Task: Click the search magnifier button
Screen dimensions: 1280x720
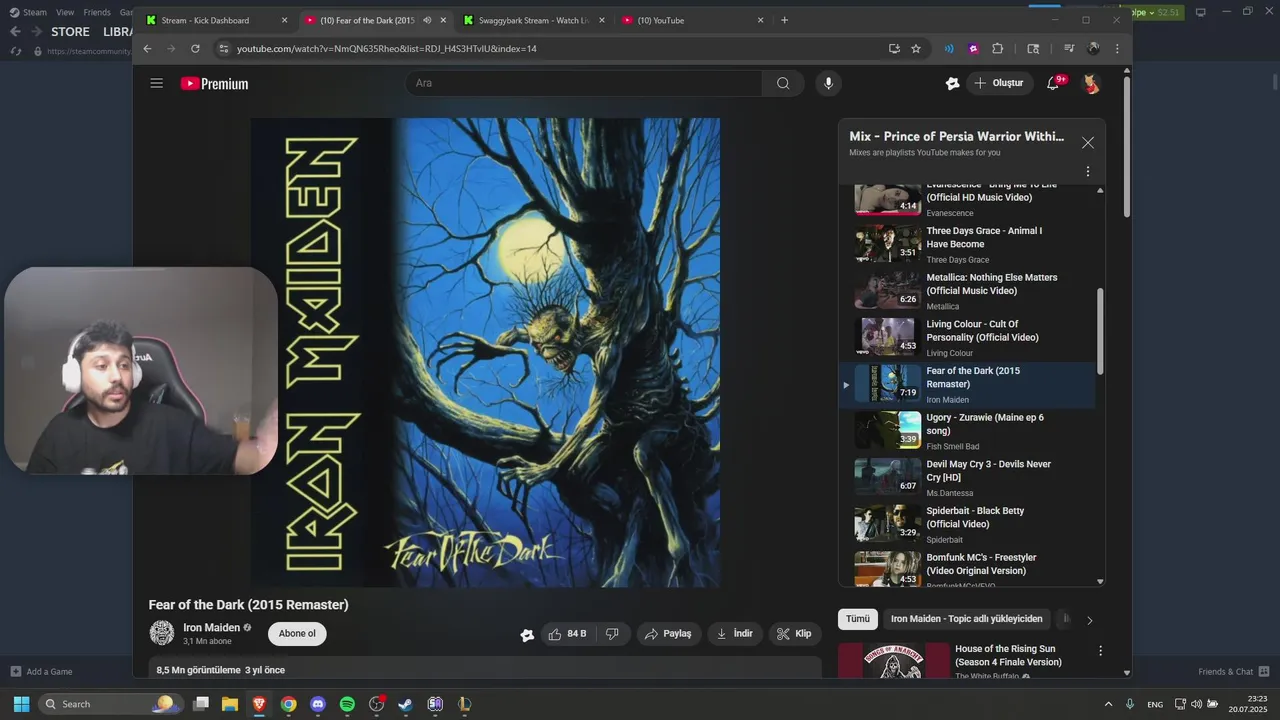Action: 783,83
